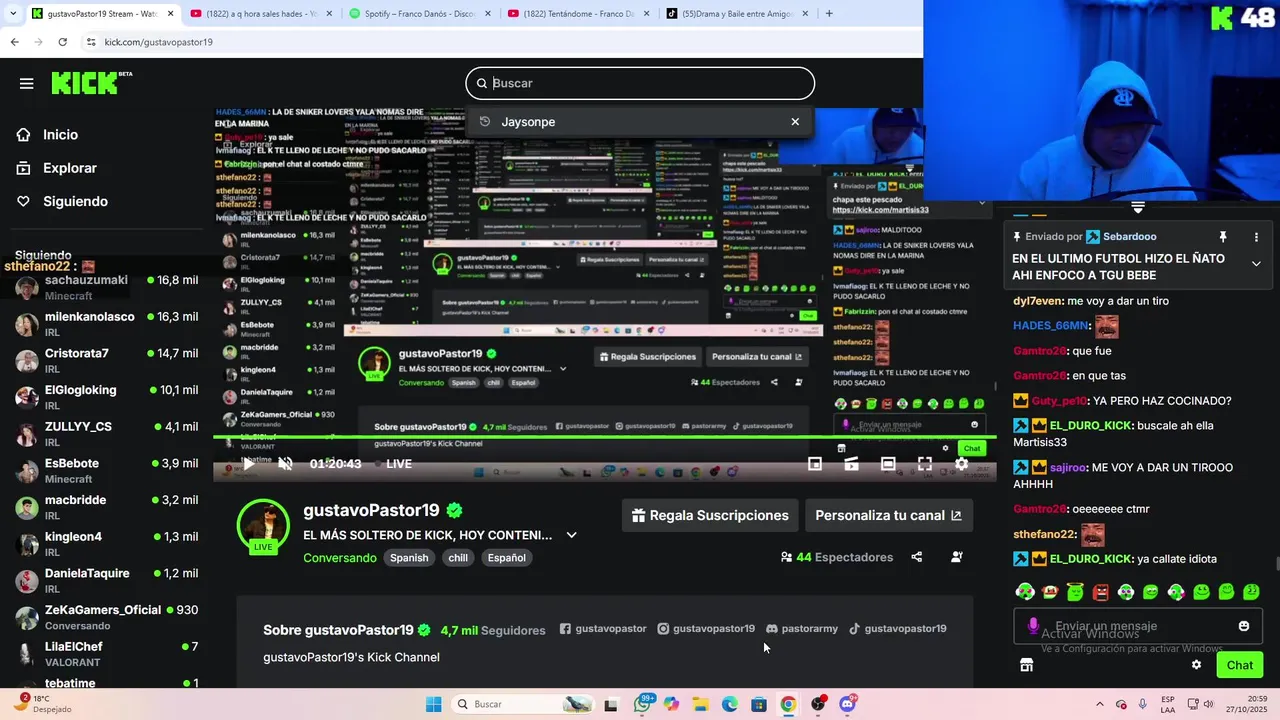Open ElGlogloking channel in sidebar

[106, 398]
